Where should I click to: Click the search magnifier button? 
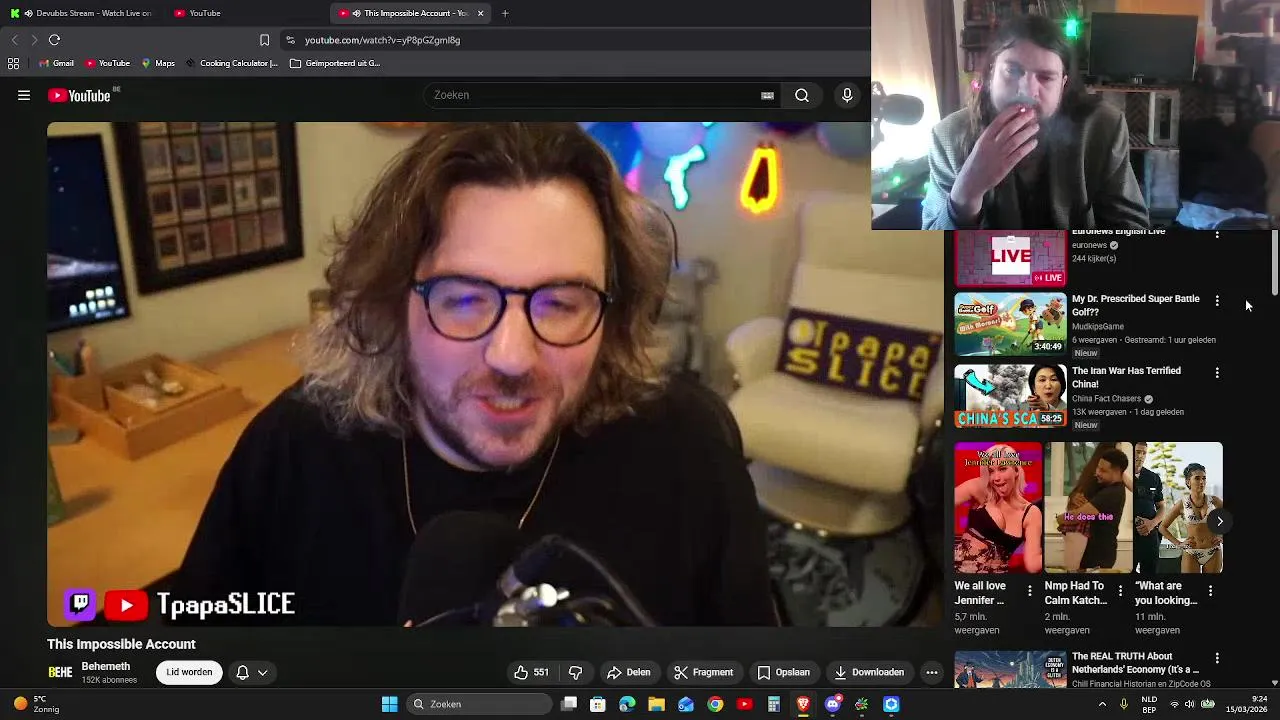tap(802, 95)
